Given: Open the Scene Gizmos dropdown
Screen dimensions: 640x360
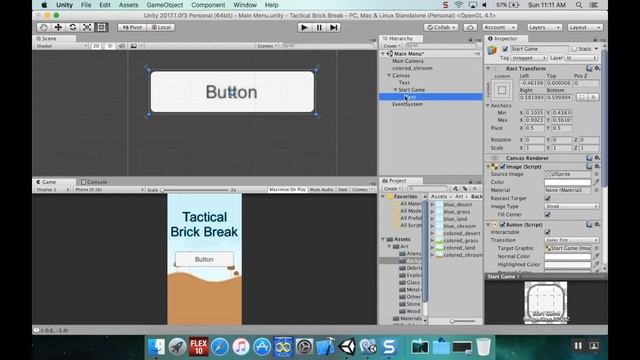Looking at the screenshot, I should tap(267, 46).
